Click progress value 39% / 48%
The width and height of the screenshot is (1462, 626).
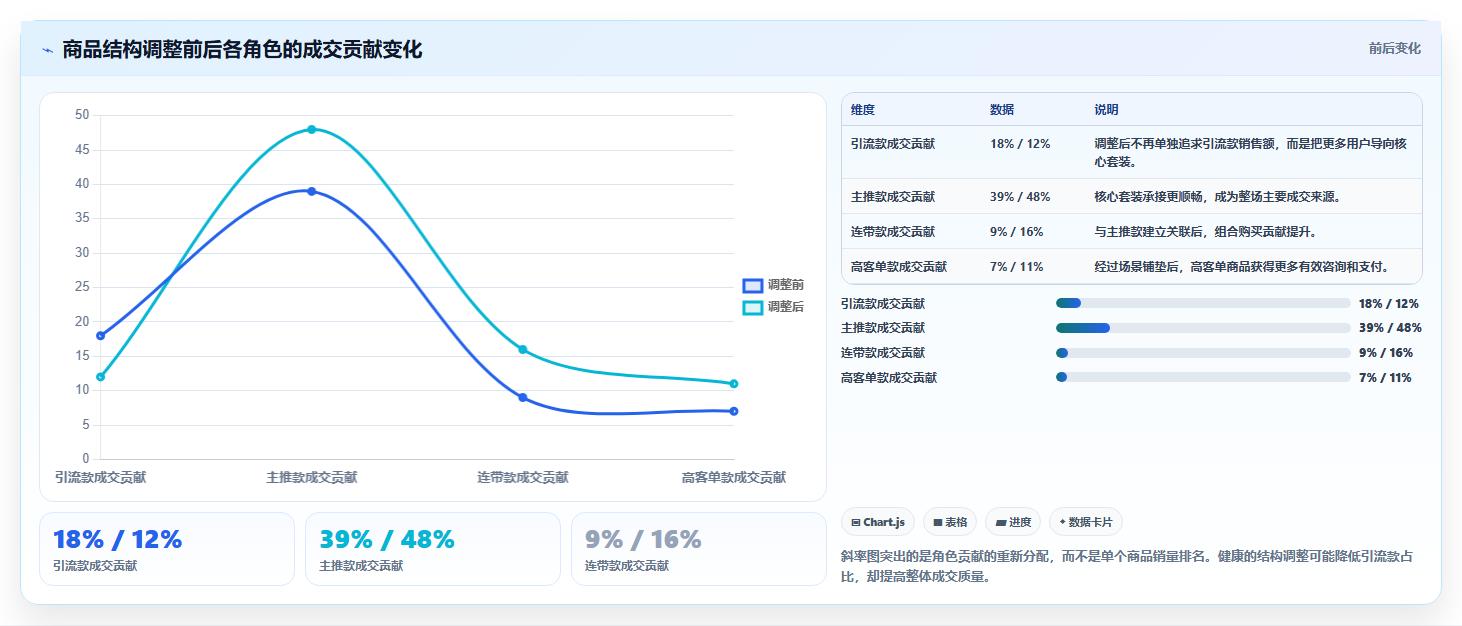pyautogui.click(x=1390, y=328)
